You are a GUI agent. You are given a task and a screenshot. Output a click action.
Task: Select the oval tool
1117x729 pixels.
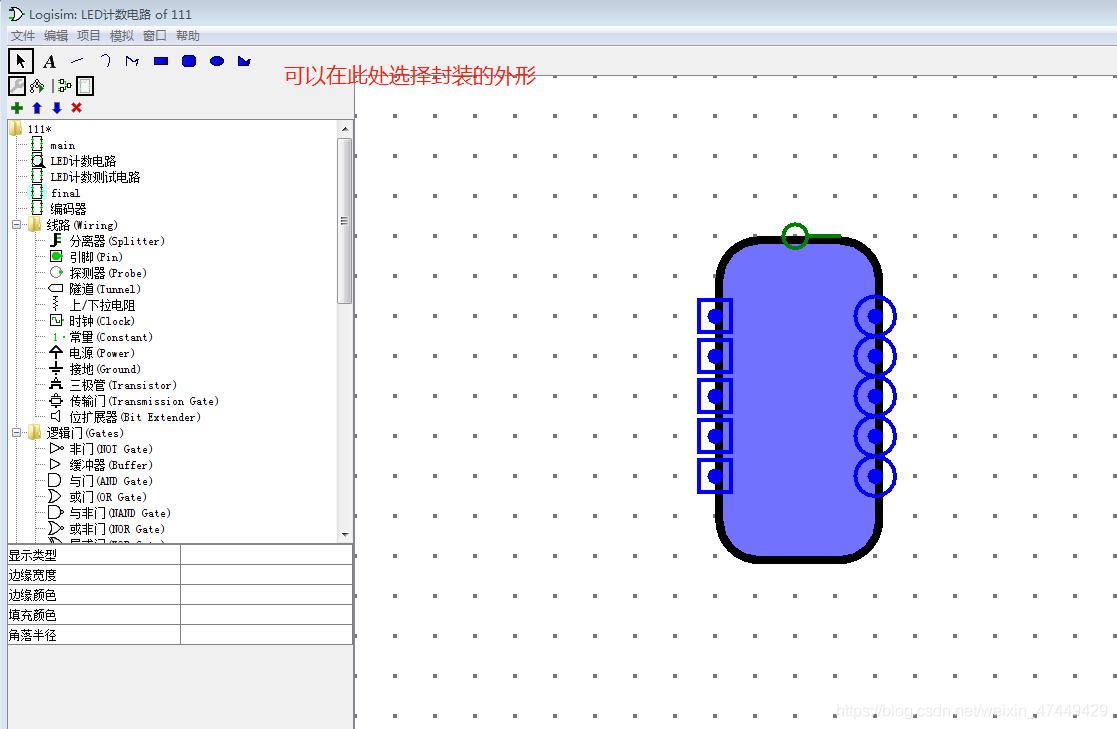(x=217, y=61)
